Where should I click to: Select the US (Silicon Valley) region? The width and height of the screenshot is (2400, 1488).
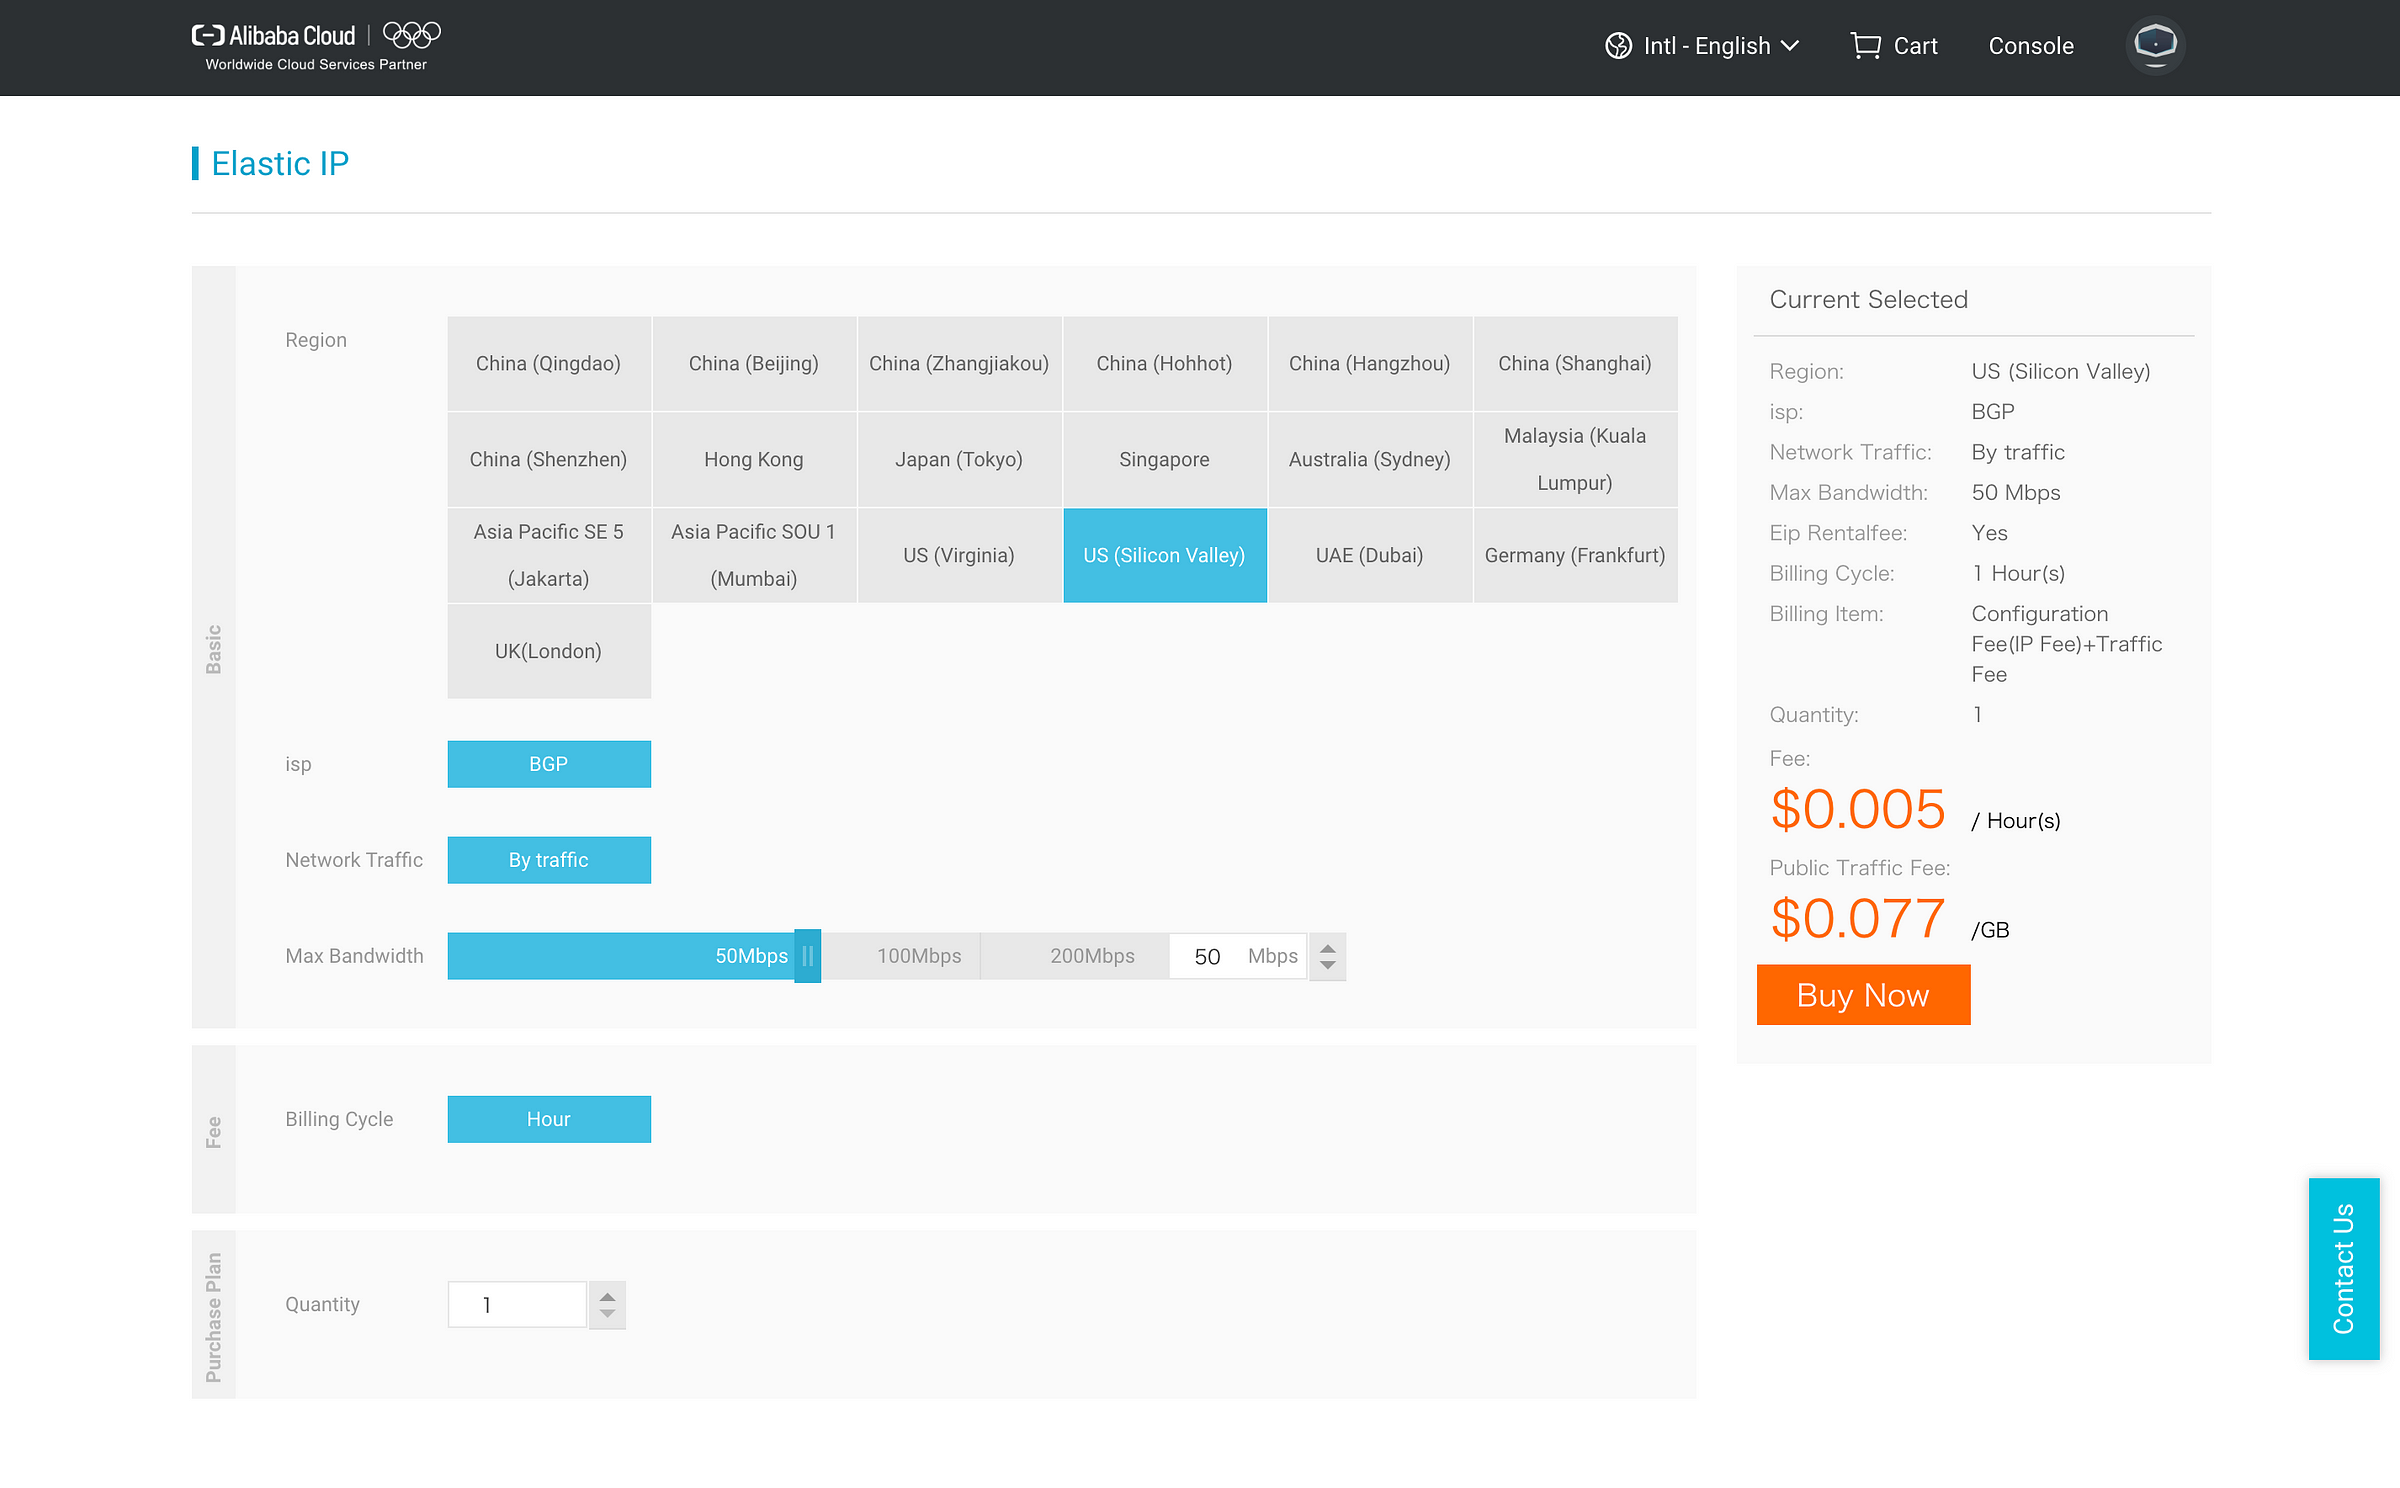point(1164,555)
